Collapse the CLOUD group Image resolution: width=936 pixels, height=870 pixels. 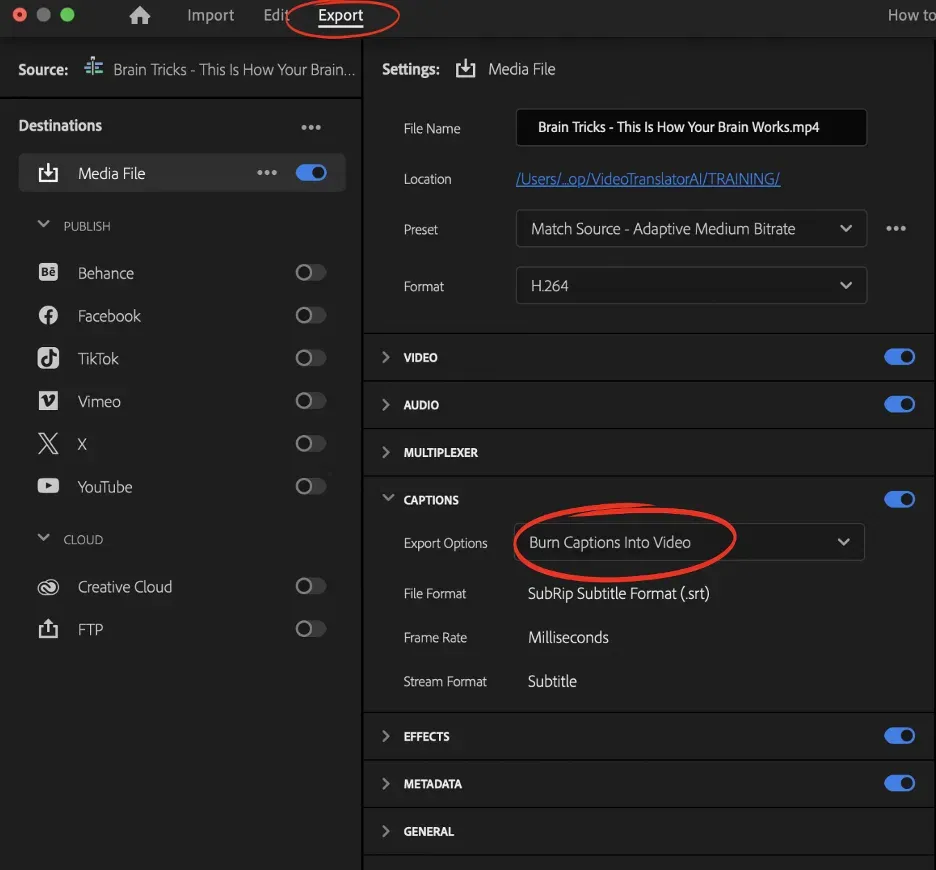click(x=44, y=538)
